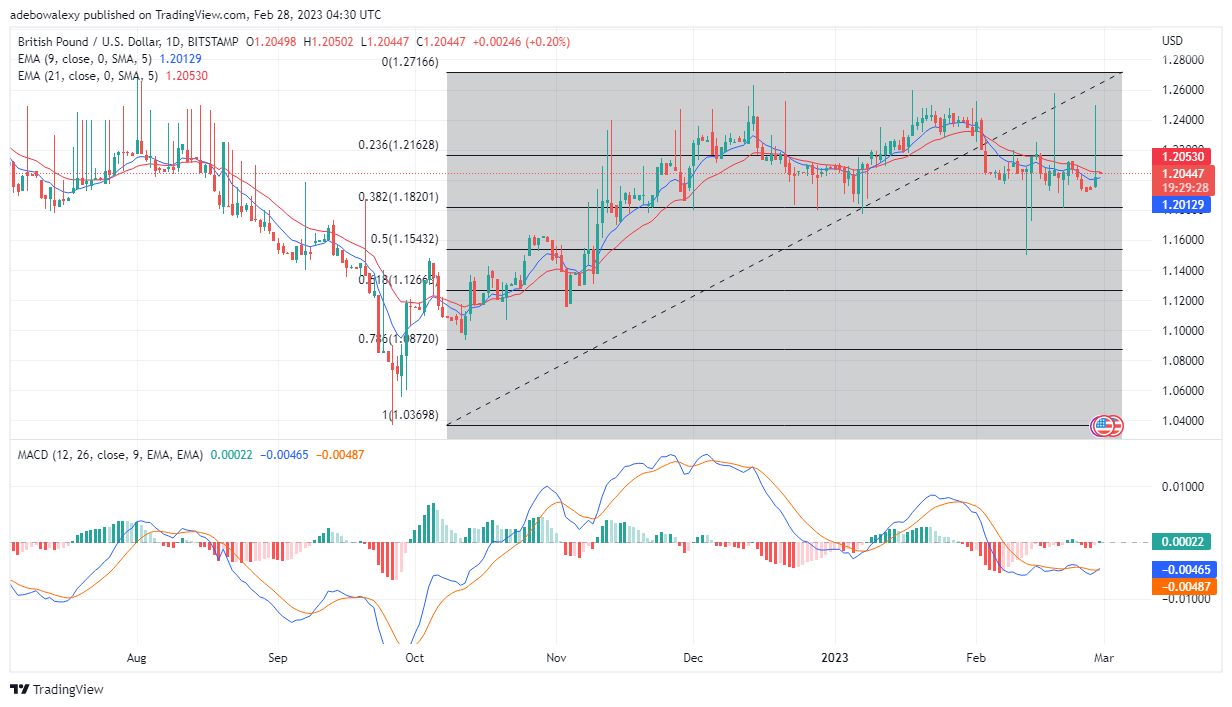This screenshot has width=1232, height=707.
Task: Select the MACD (12, 26, close, 9) legend
Action: point(110,455)
